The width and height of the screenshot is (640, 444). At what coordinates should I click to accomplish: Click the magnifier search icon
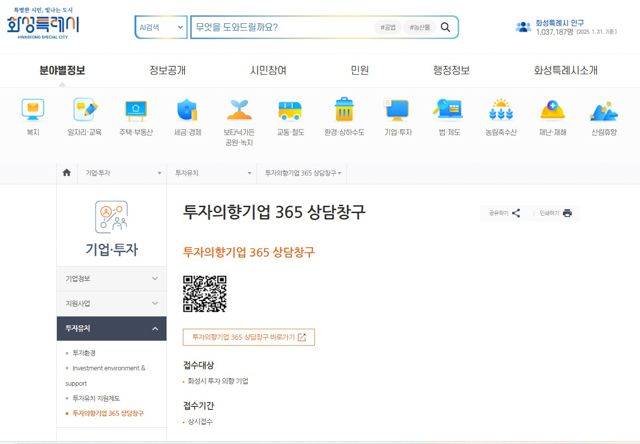[446, 27]
